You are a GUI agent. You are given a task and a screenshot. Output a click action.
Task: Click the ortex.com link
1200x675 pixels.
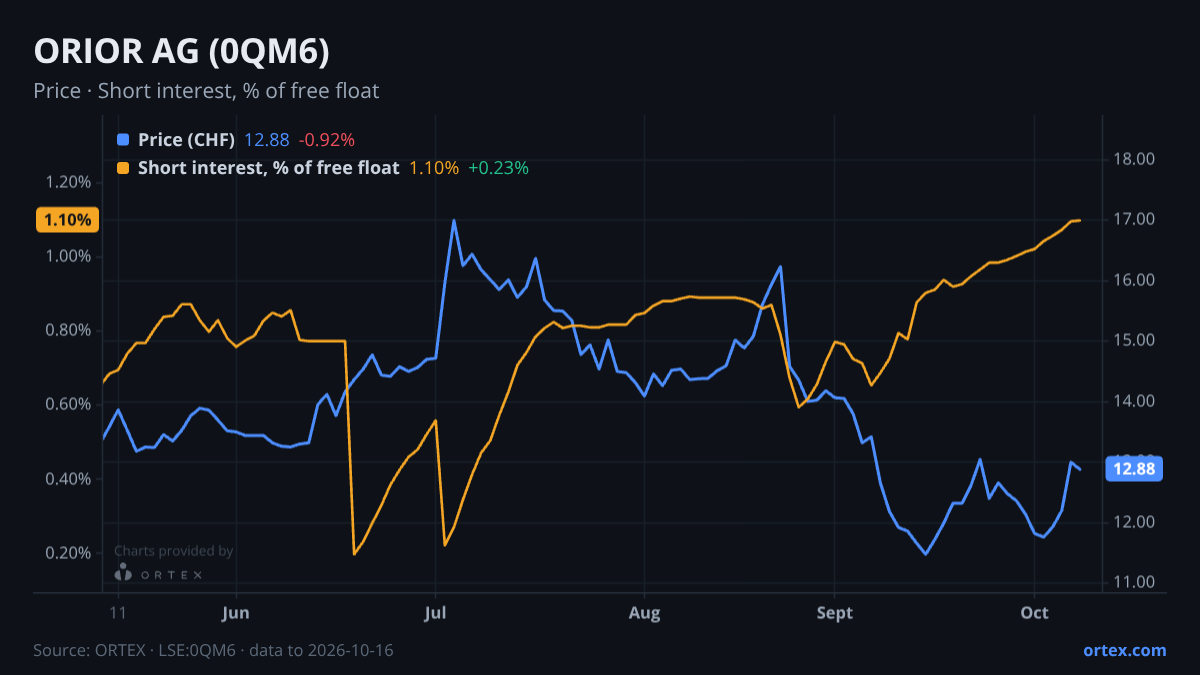point(1125,650)
